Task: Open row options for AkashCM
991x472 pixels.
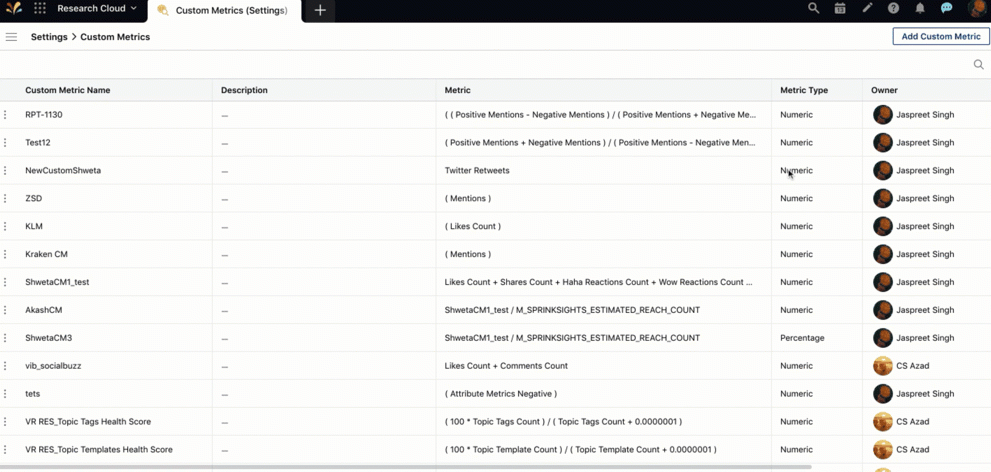Action: tap(6, 310)
